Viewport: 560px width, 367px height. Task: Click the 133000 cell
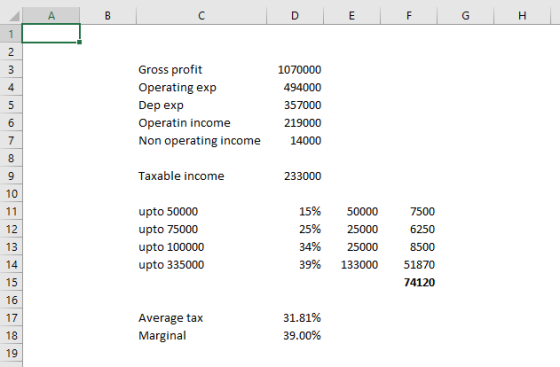pos(352,265)
